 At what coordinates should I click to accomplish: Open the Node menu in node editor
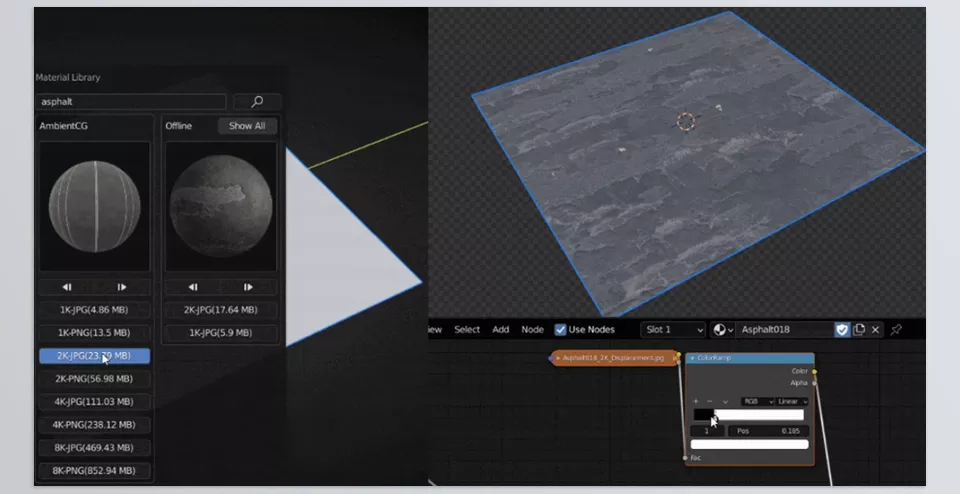(533, 330)
